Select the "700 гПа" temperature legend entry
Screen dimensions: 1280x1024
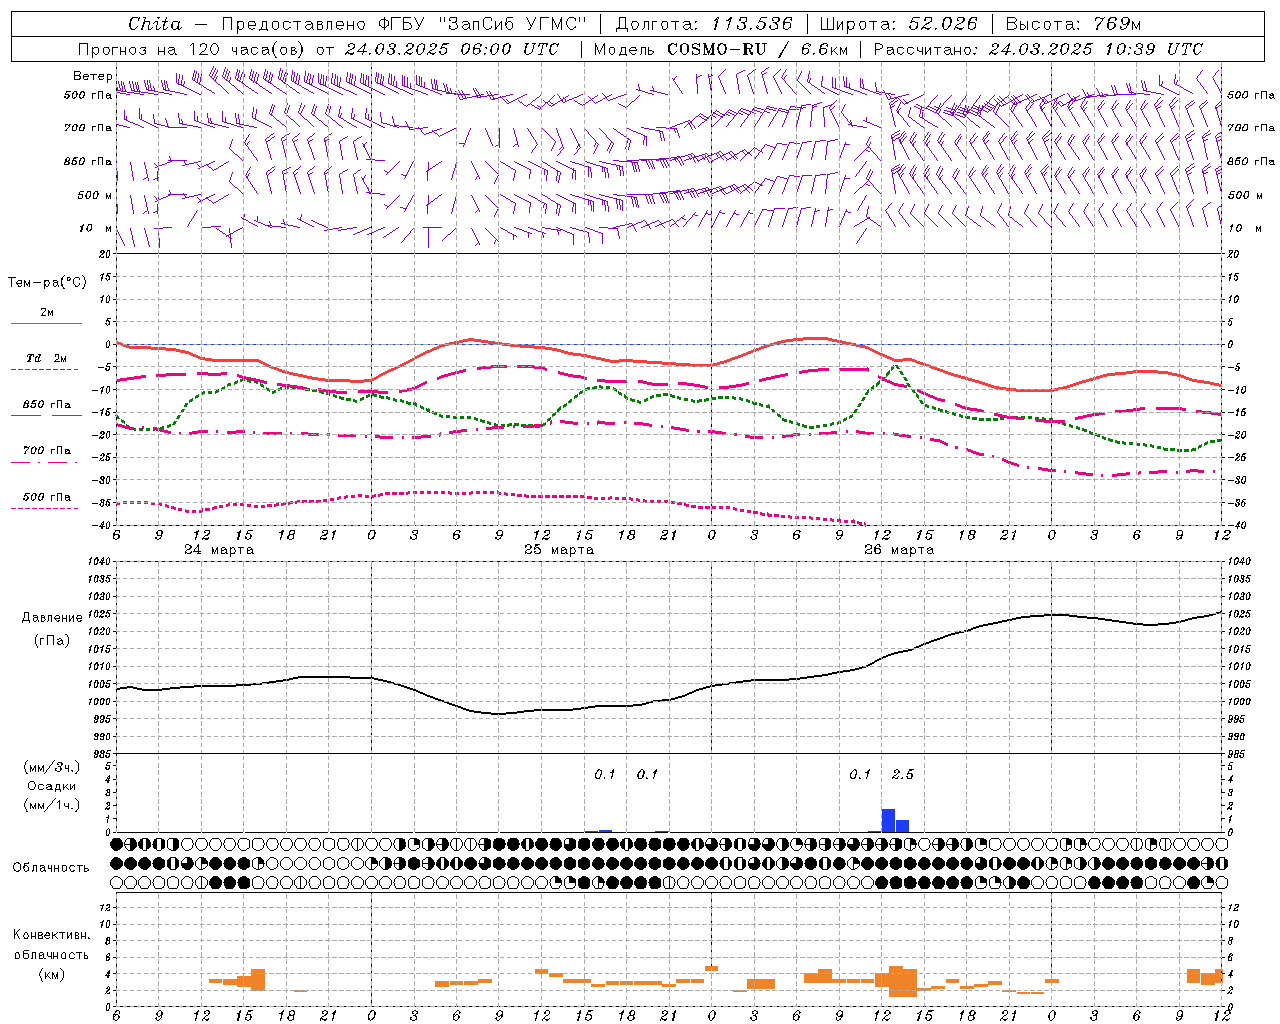click(46, 451)
